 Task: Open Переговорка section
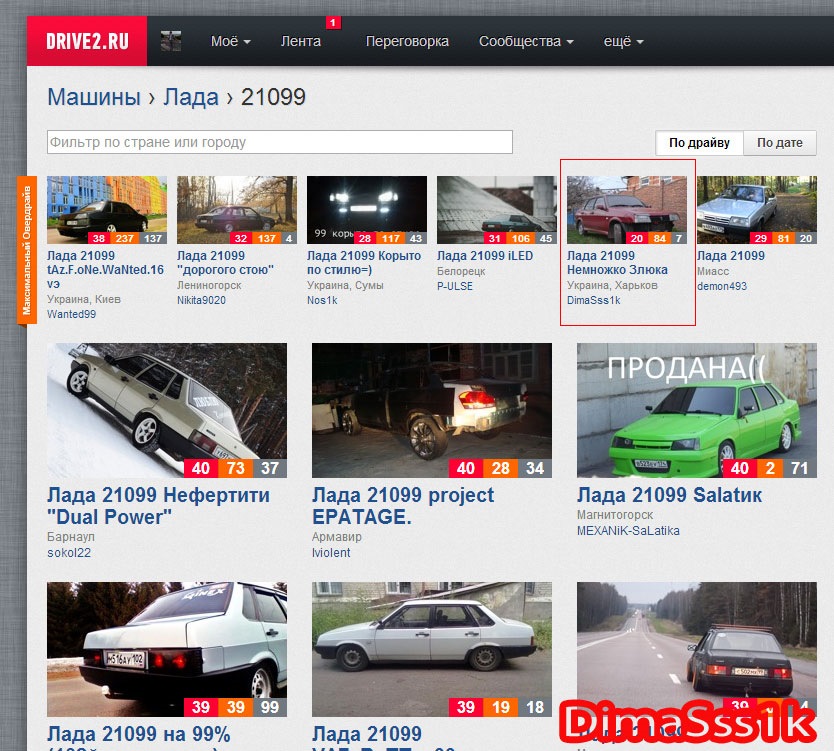407,41
